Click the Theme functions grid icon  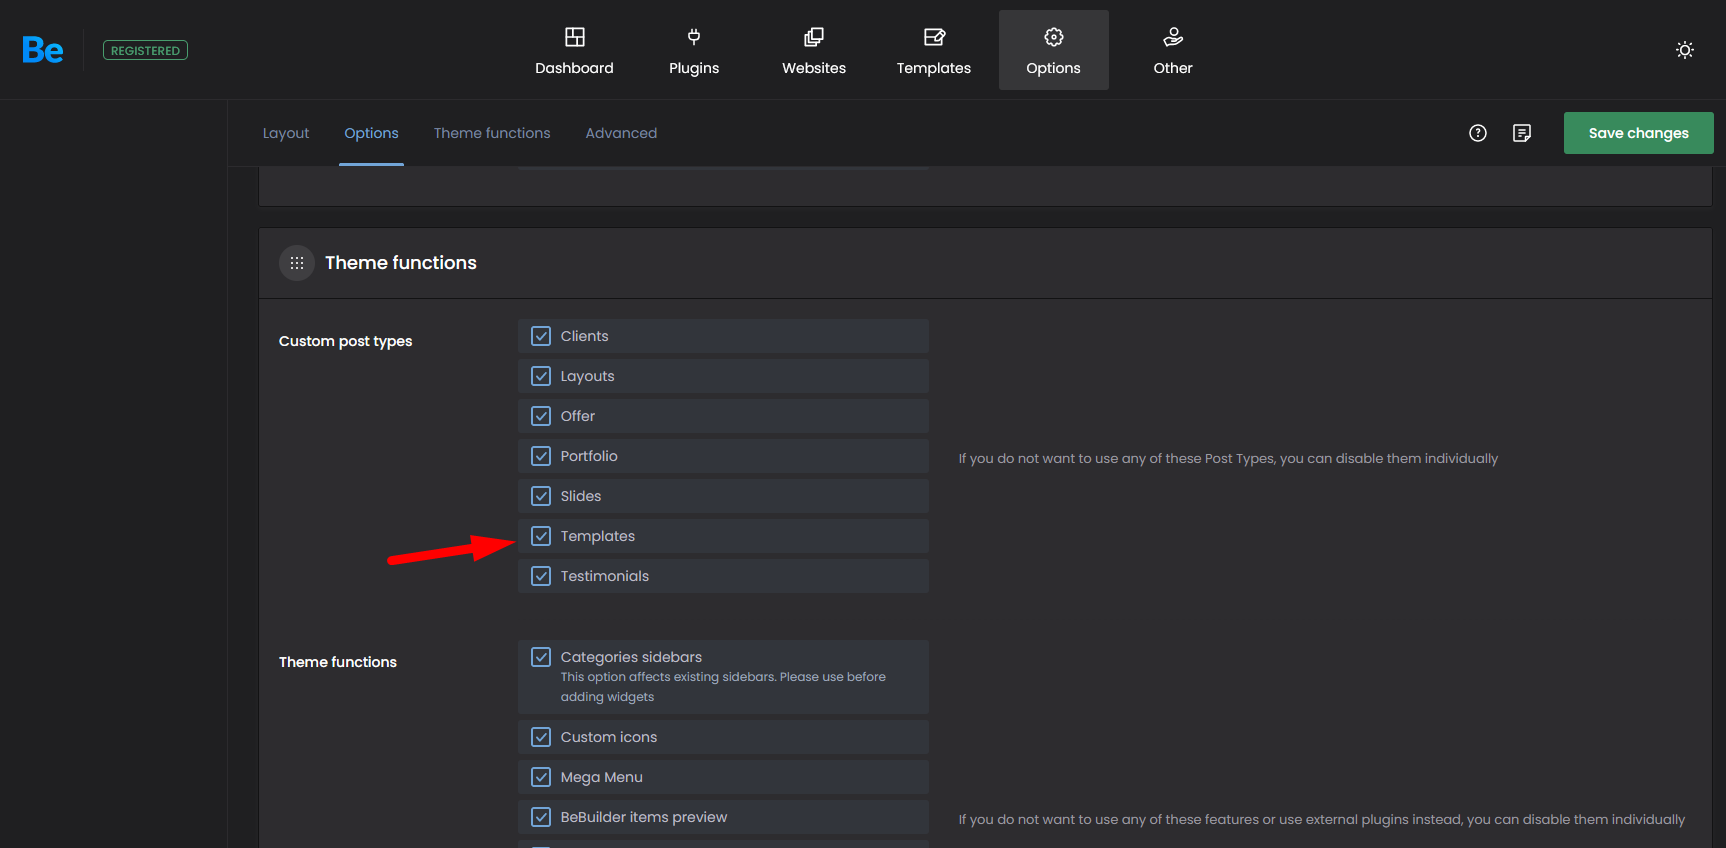pyautogui.click(x=297, y=263)
